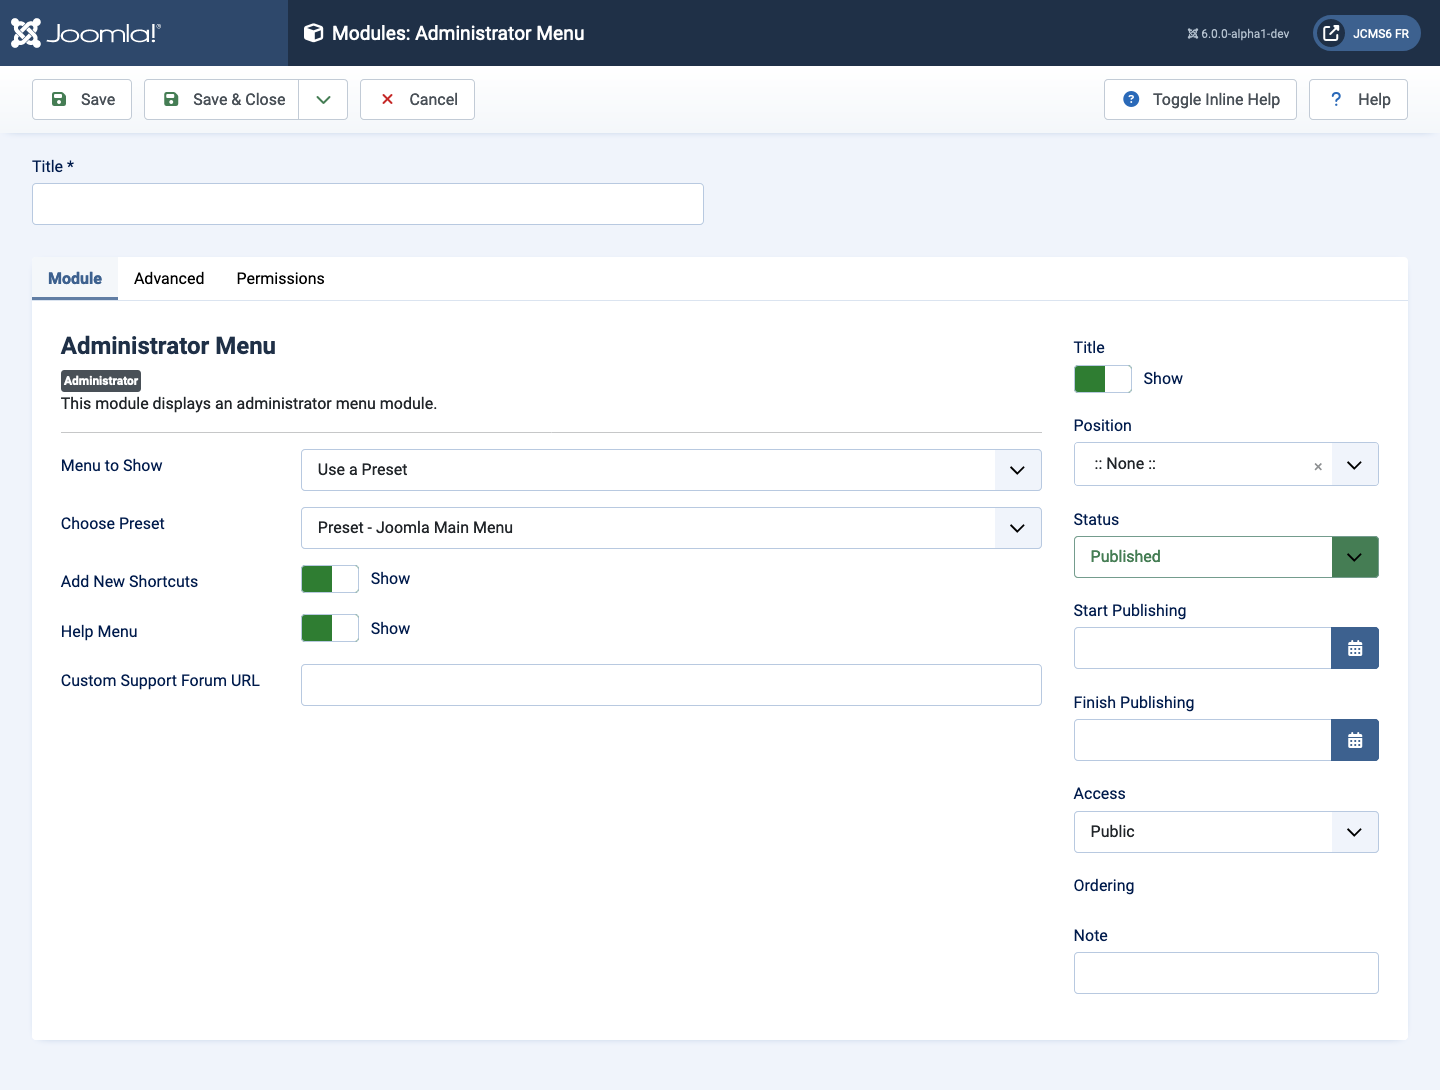Viewport: 1440px width, 1090px height.
Task: Click the modules cube icon beside page title
Action: click(313, 33)
